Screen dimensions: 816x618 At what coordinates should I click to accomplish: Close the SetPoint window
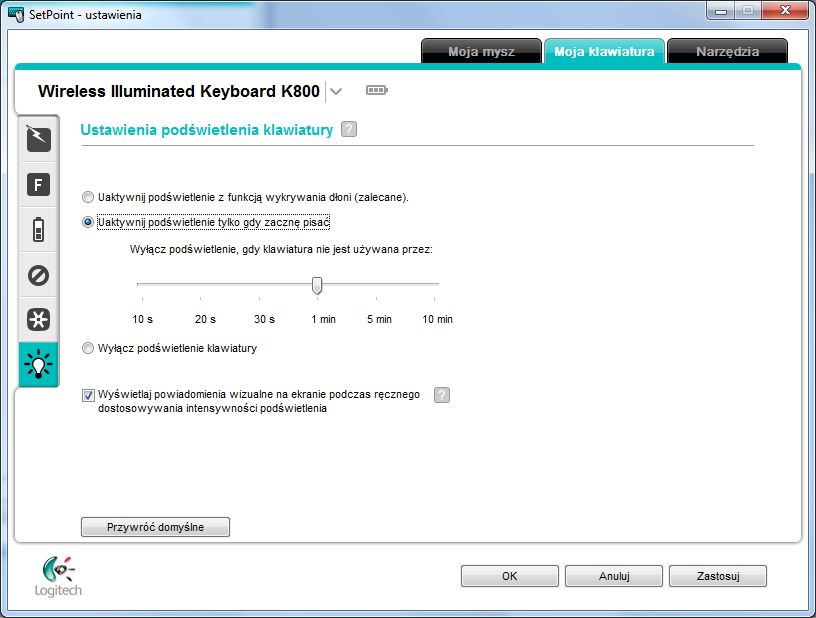pos(785,11)
